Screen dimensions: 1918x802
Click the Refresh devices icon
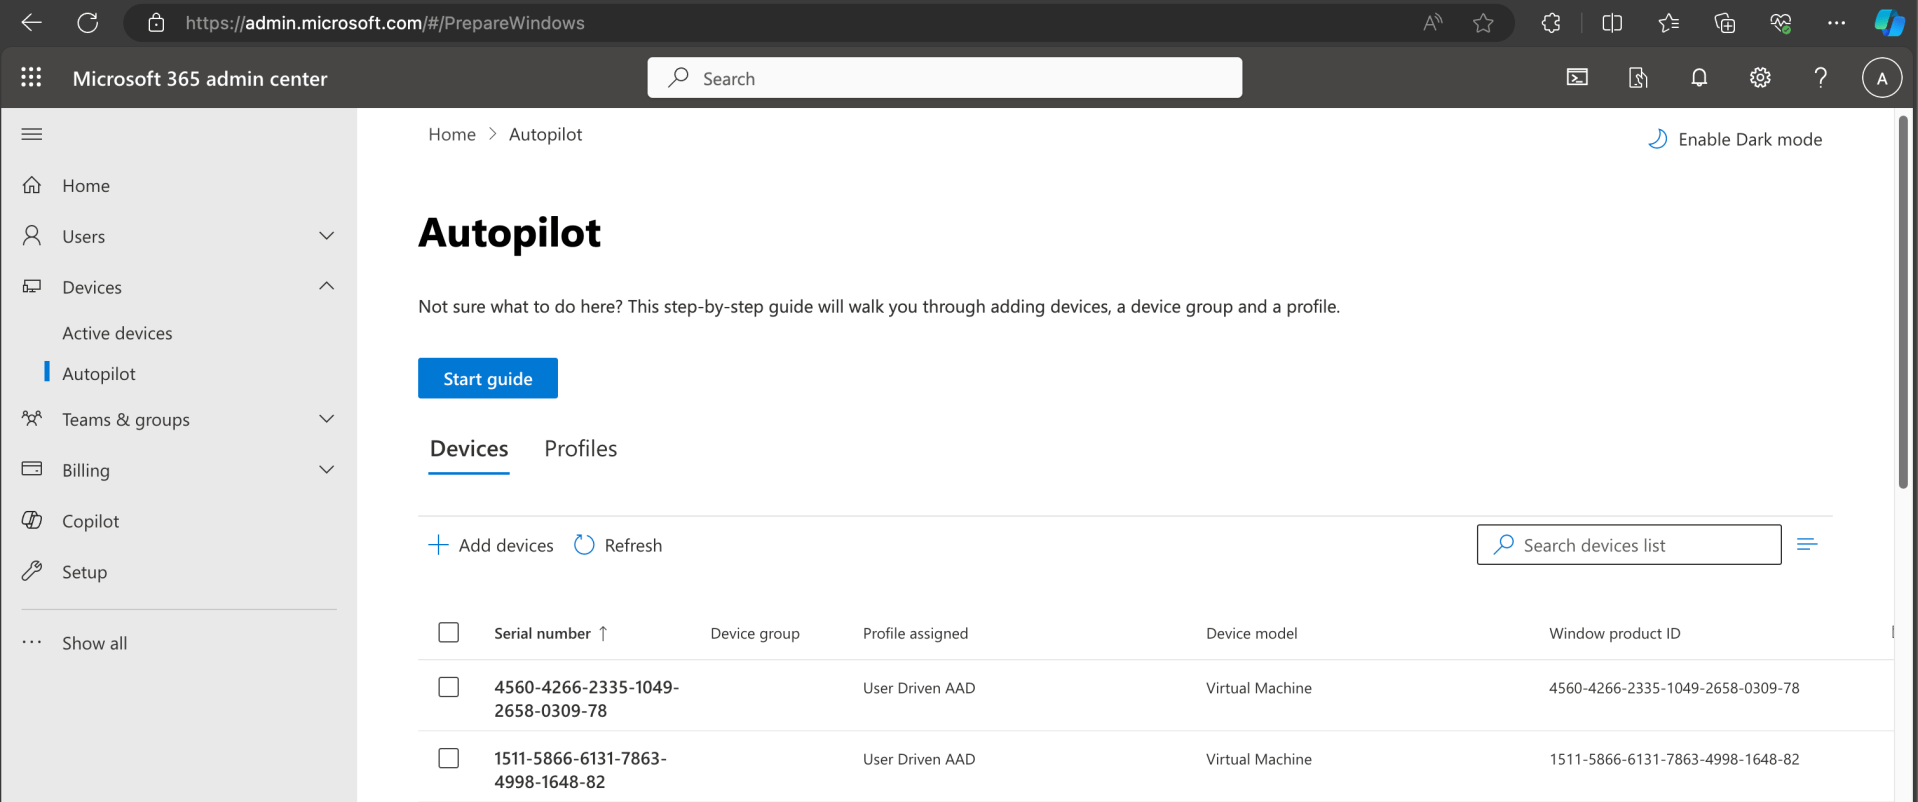[x=585, y=545]
